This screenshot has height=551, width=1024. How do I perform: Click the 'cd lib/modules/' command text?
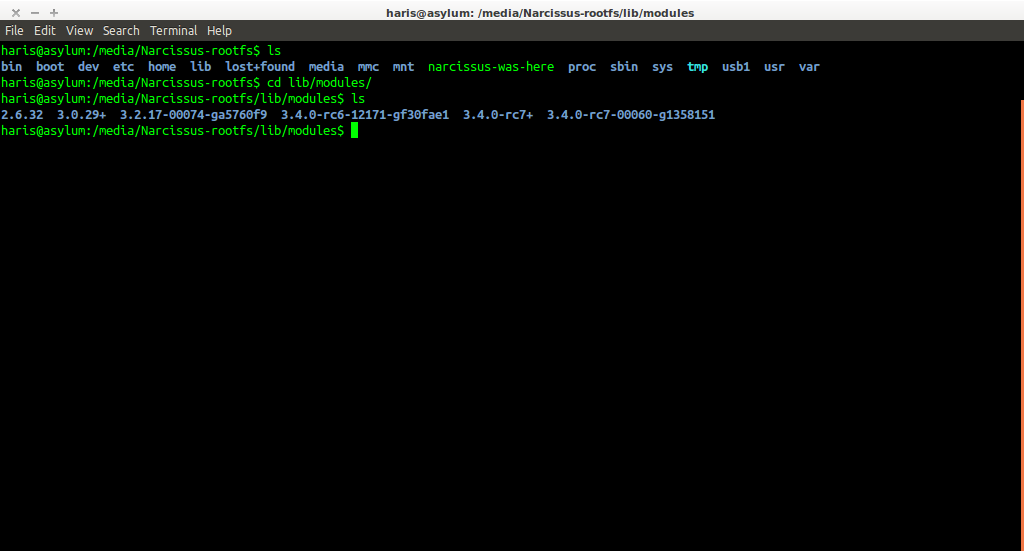click(318, 83)
